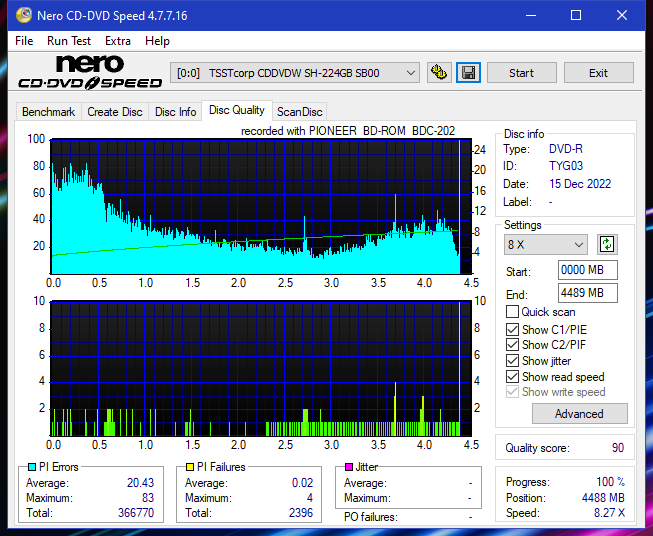
Task: Close the Nero CD-DVD Speed window
Action: point(622,15)
